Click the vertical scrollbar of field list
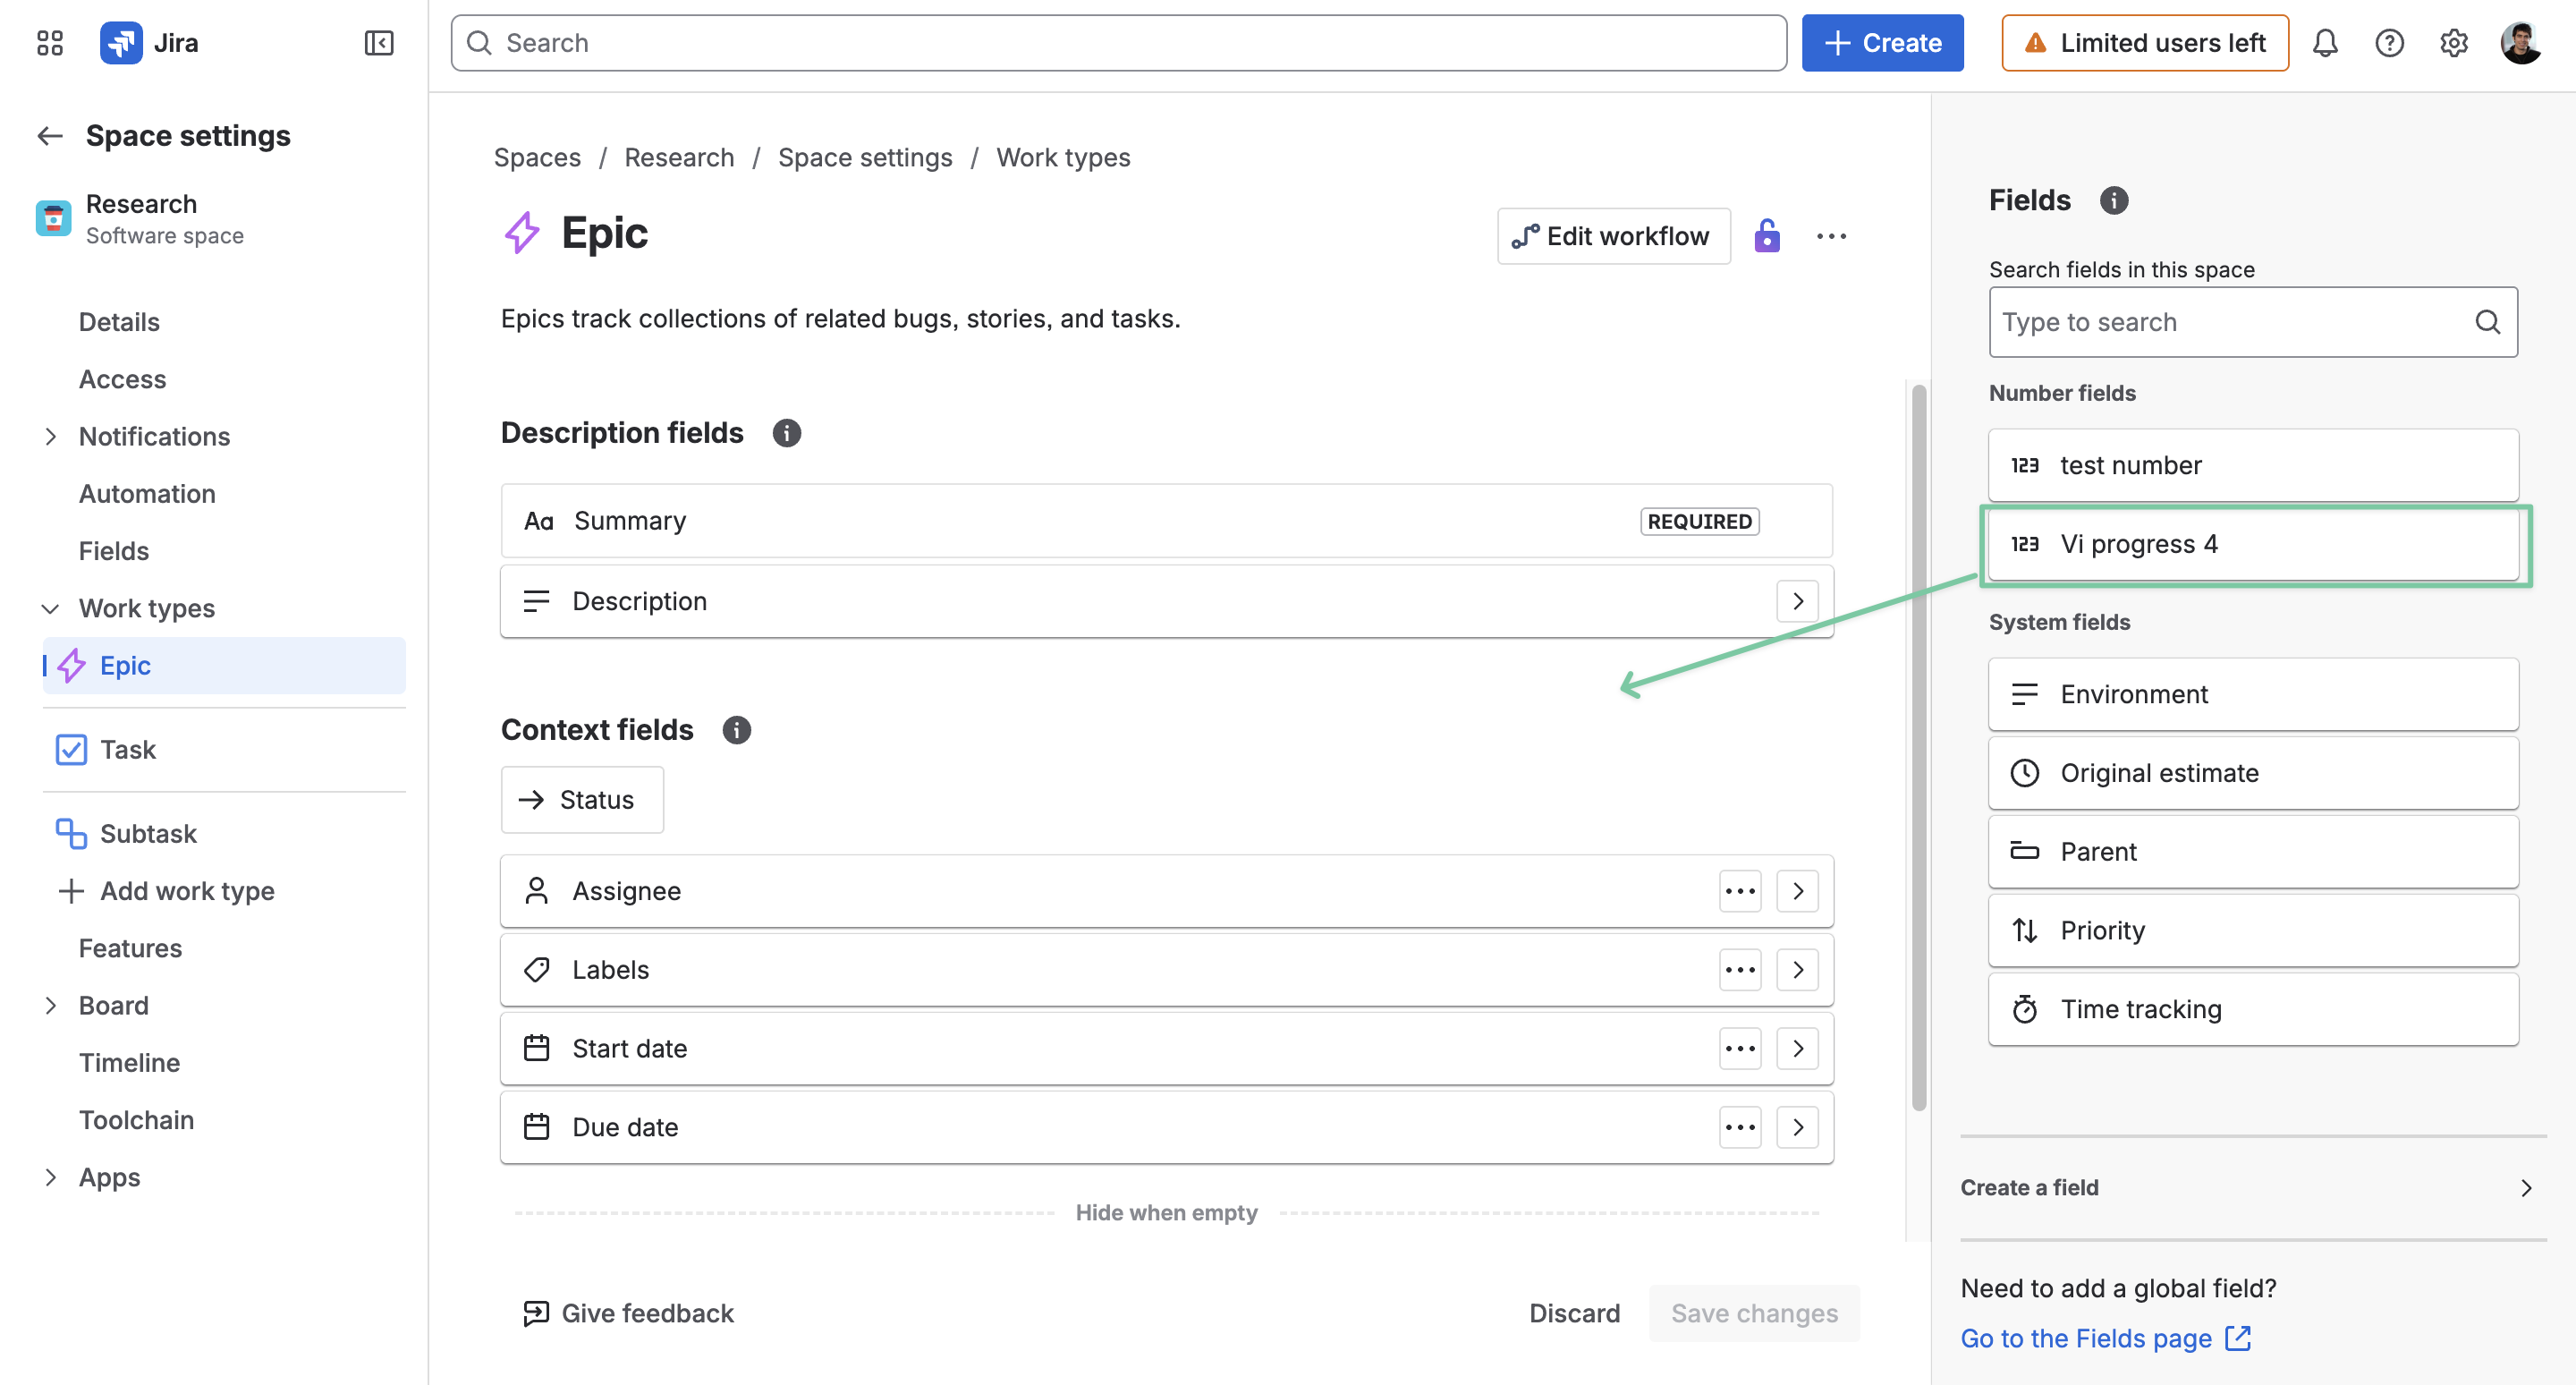Screen dimensions: 2576x1385 coord(1918,745)
